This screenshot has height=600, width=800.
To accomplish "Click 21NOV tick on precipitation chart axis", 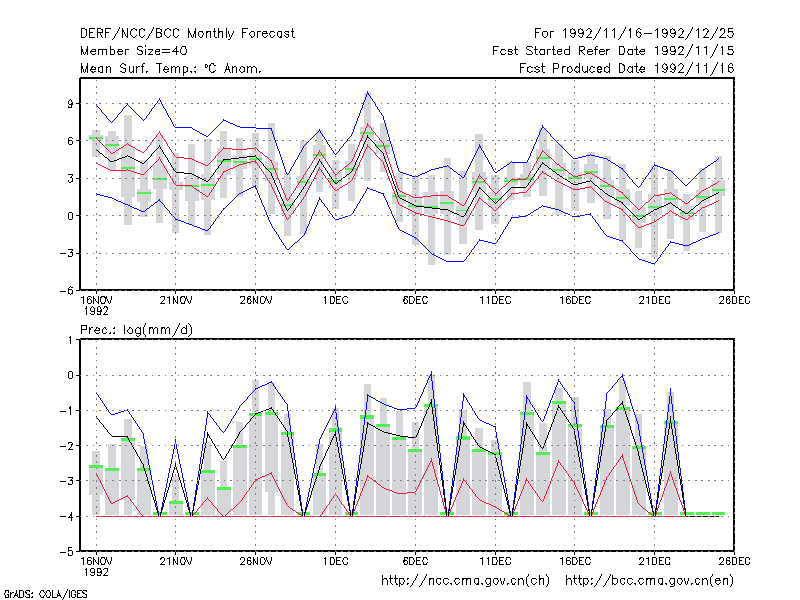I will click(176, 561).
